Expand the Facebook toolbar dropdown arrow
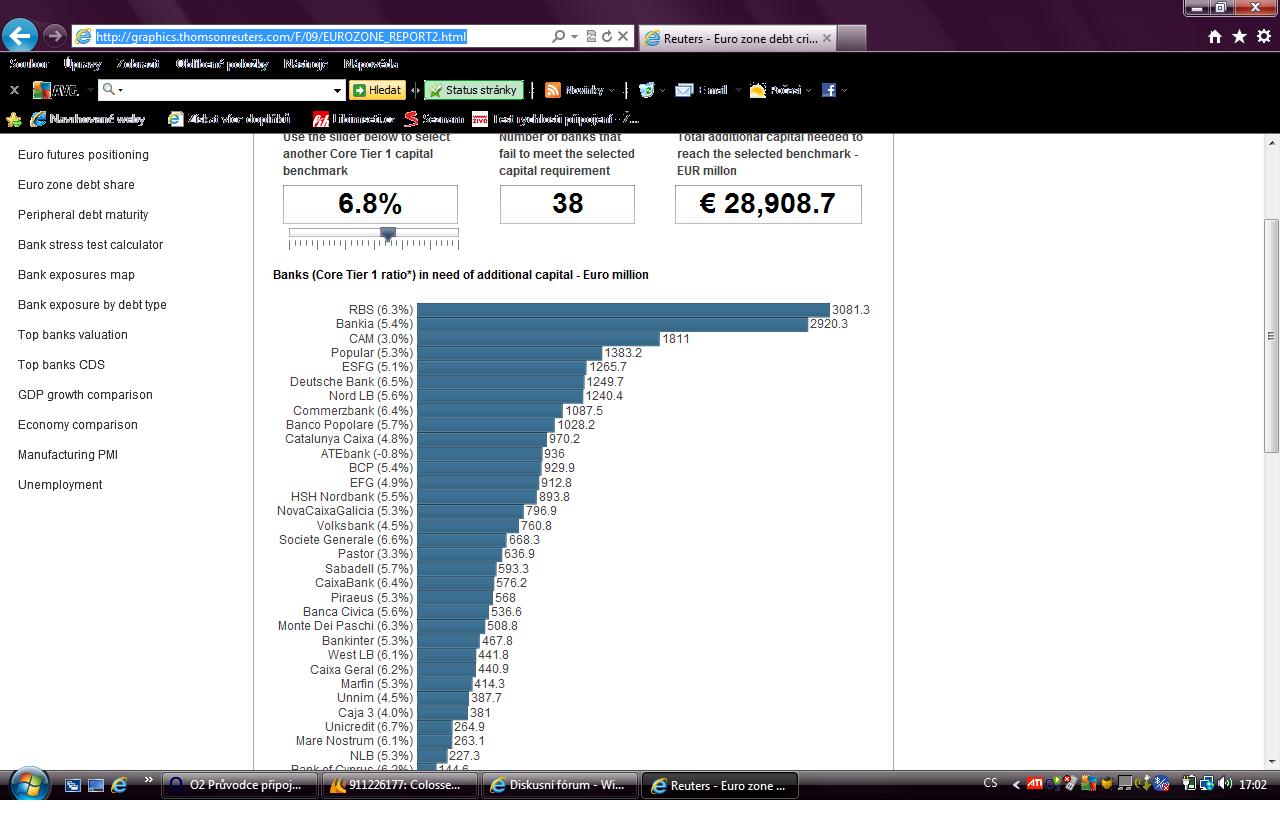Viewport: 1280px width, 826px height. 844,90
